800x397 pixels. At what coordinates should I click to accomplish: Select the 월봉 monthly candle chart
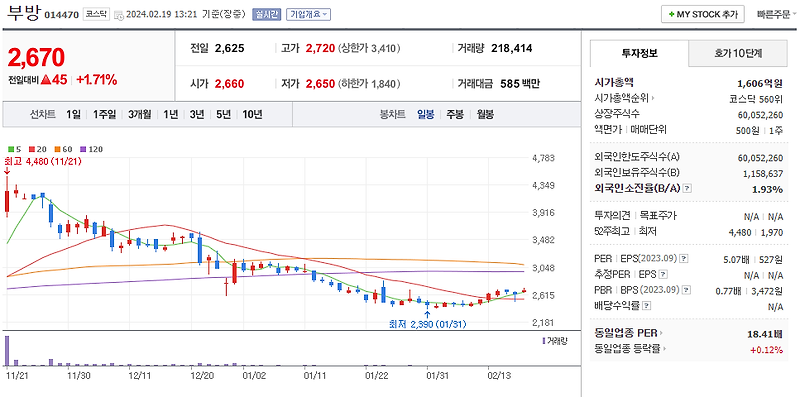[485, 114]
